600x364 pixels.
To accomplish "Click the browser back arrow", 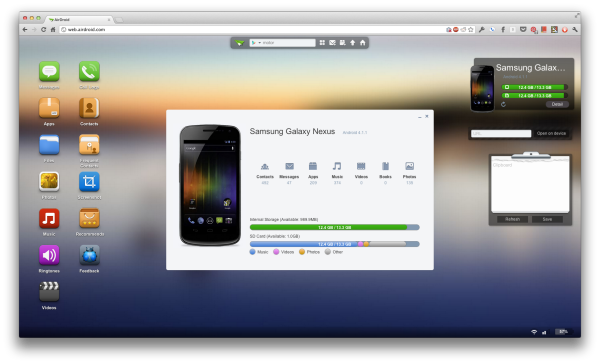I will (x=25, y=29).
